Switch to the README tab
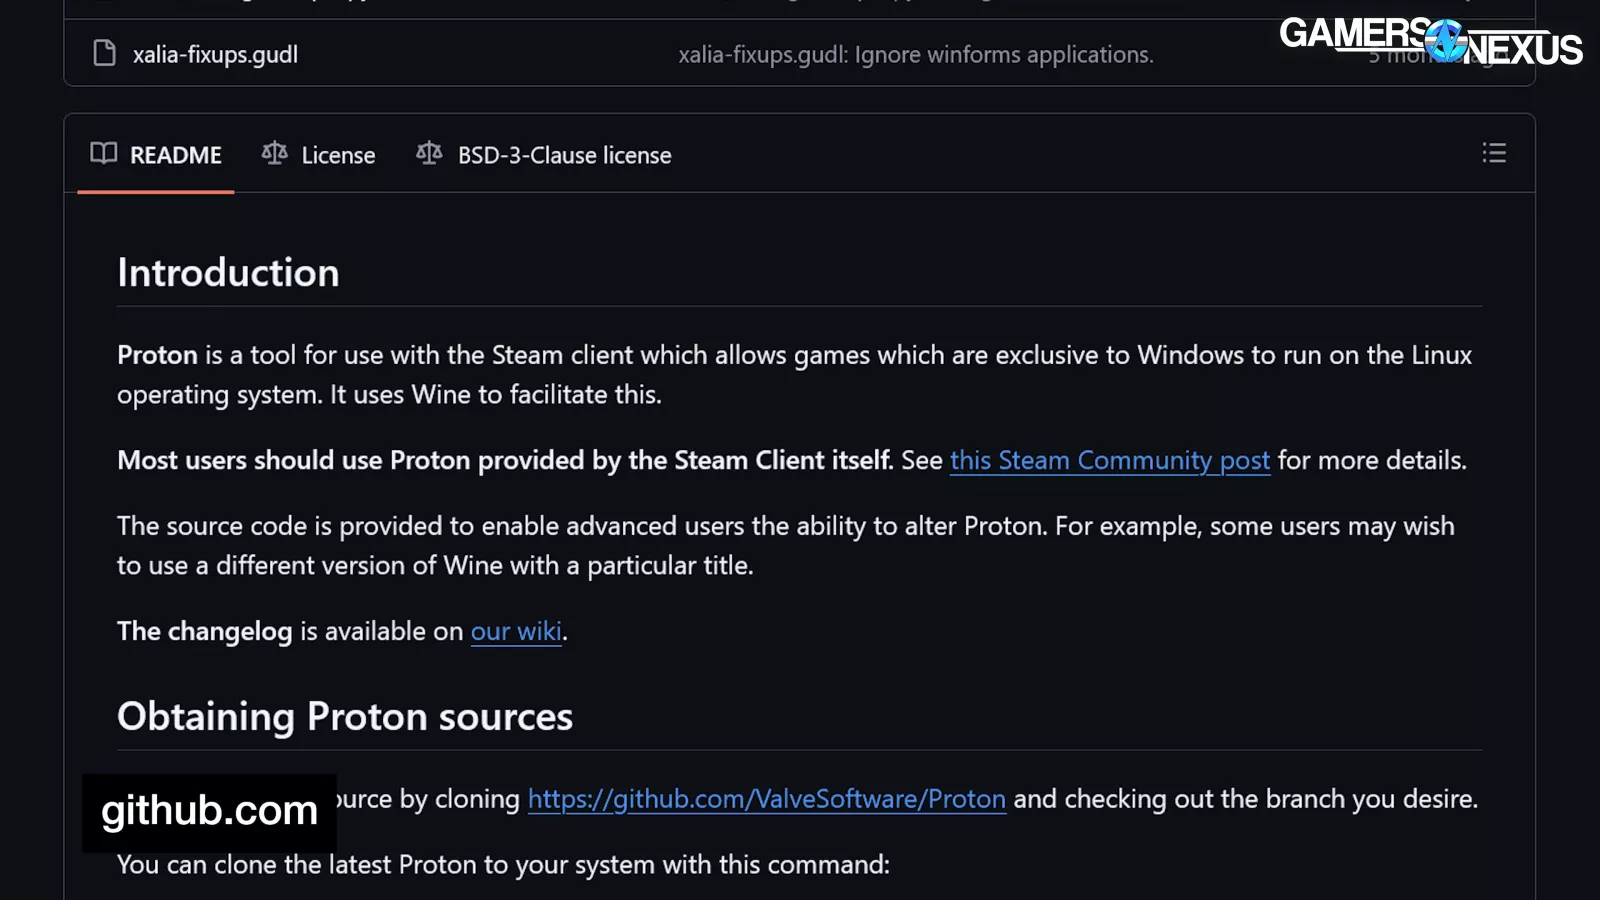1600x900 pixels. (175, 155)
